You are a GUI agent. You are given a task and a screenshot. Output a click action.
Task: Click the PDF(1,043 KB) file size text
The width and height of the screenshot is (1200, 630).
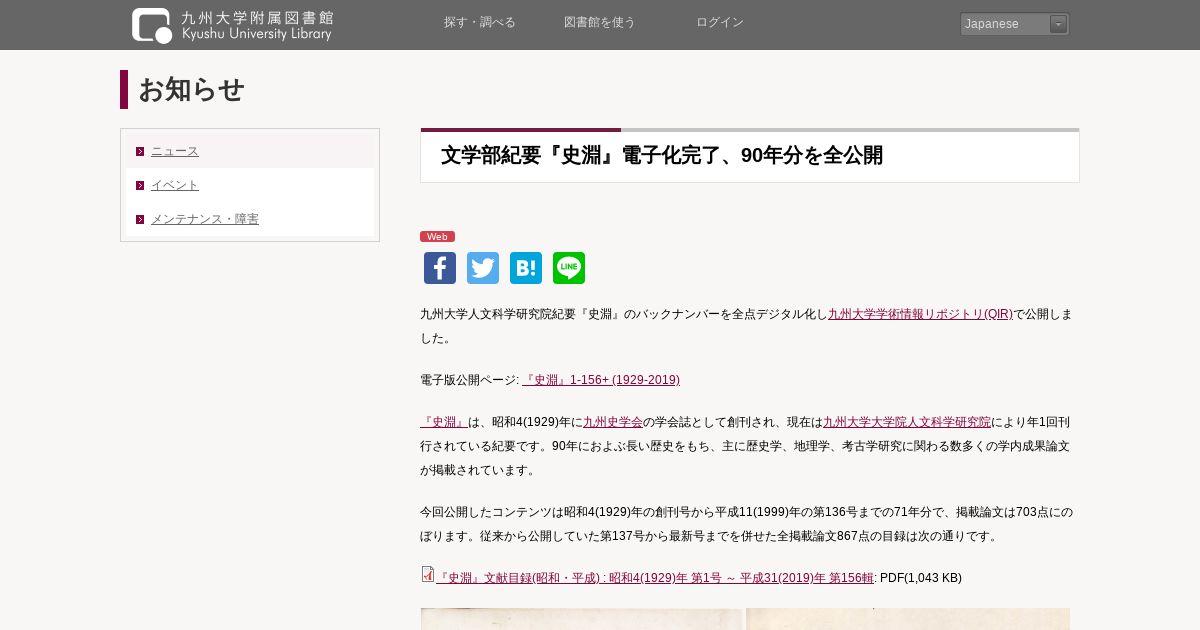point(921,578)
